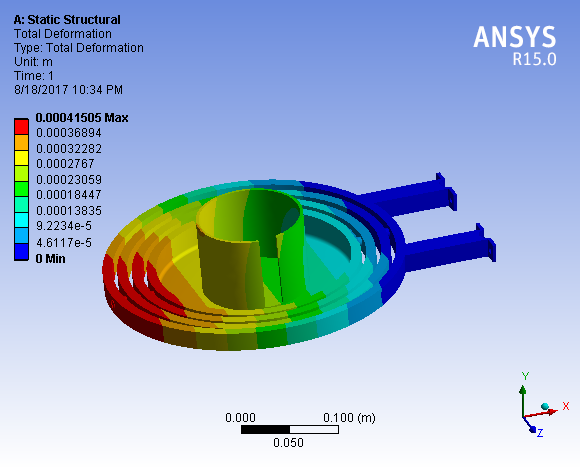The width and height of the screenshot is (580, 467).
Task: Select the '0.00023059' legend value
Action: click(x=69, y=180)
